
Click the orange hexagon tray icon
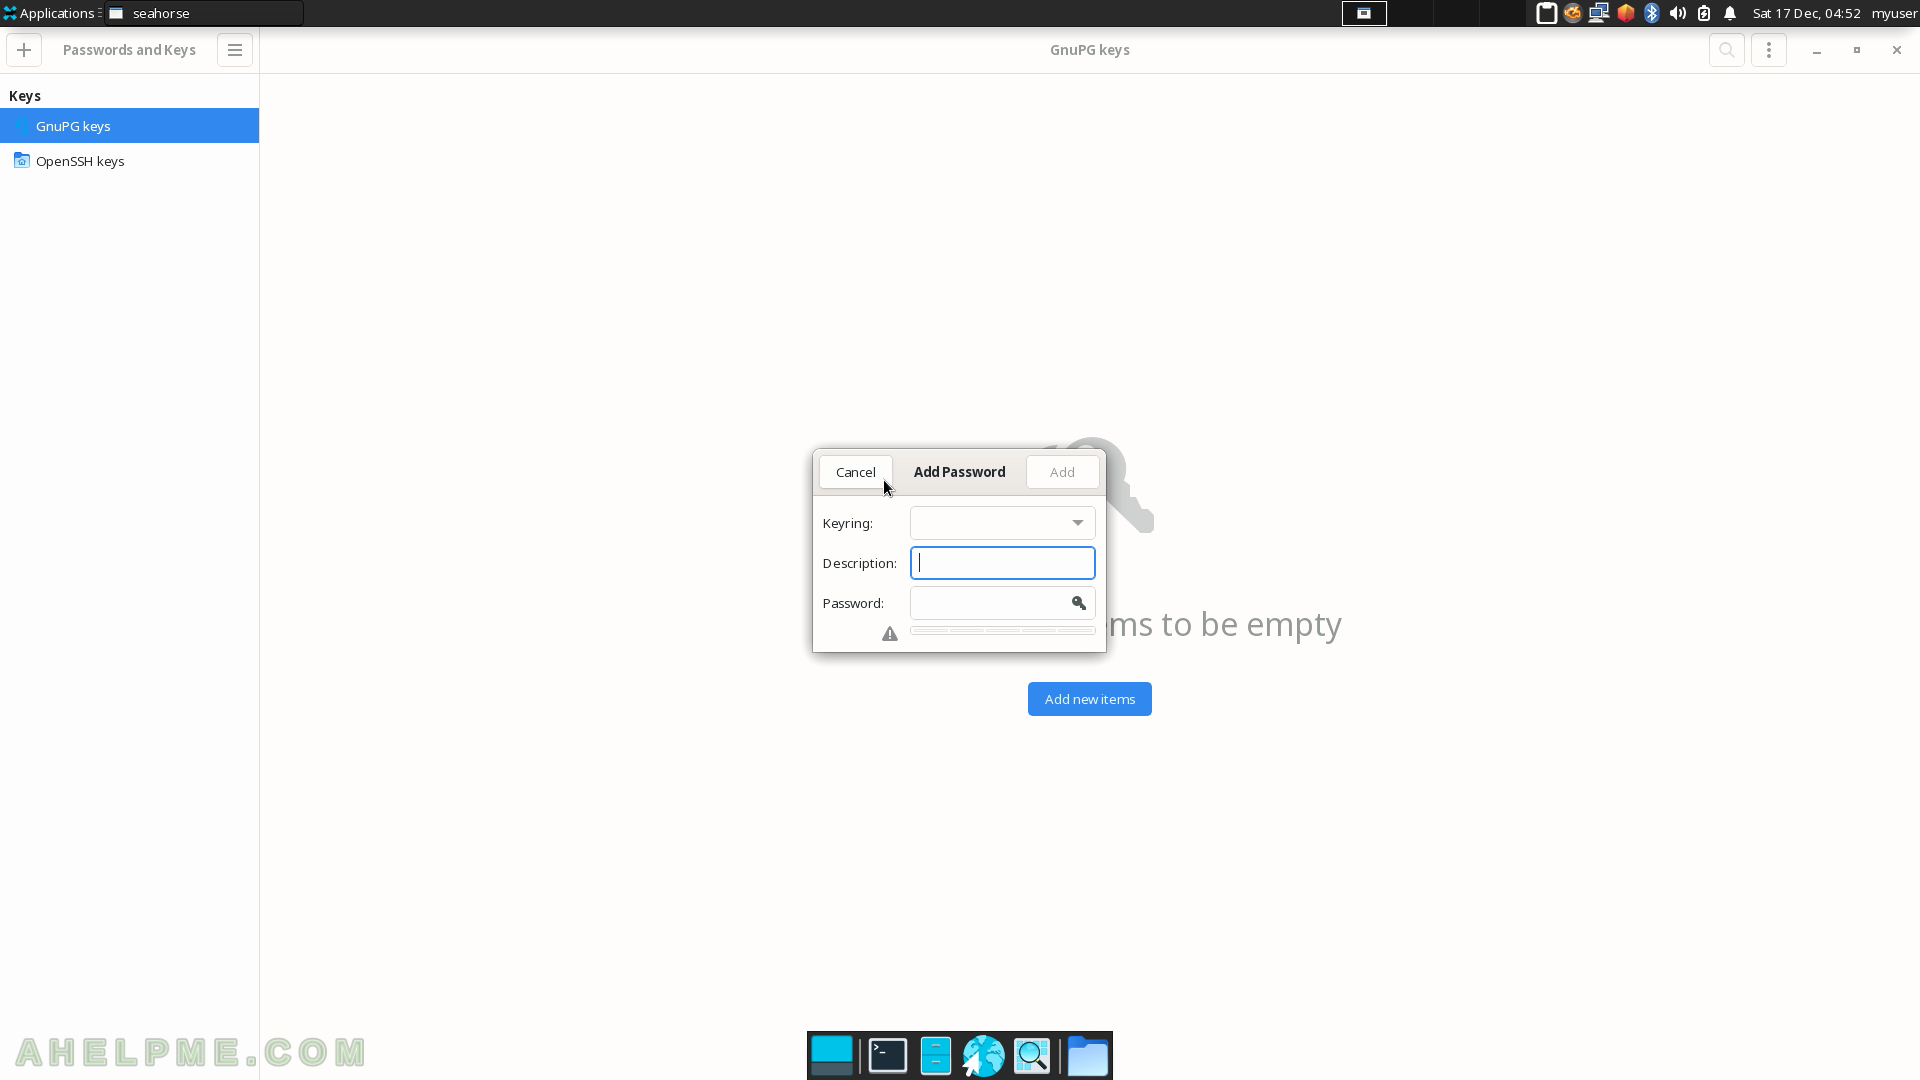[x=1626, y=13]
